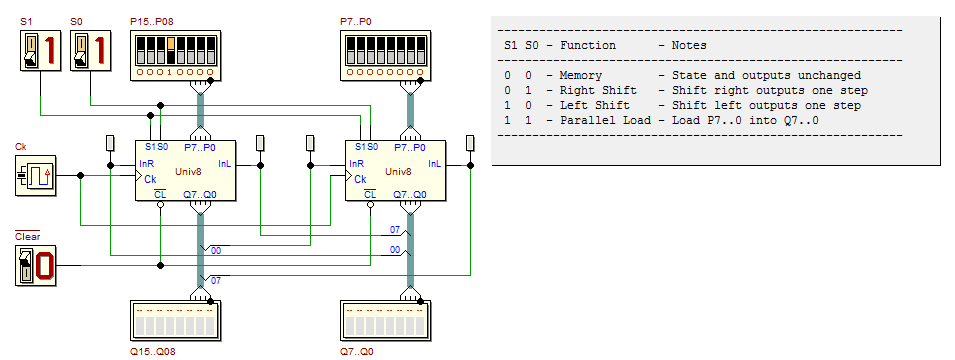Click the probe above left Univ8 InR

[x=110, y=143]
